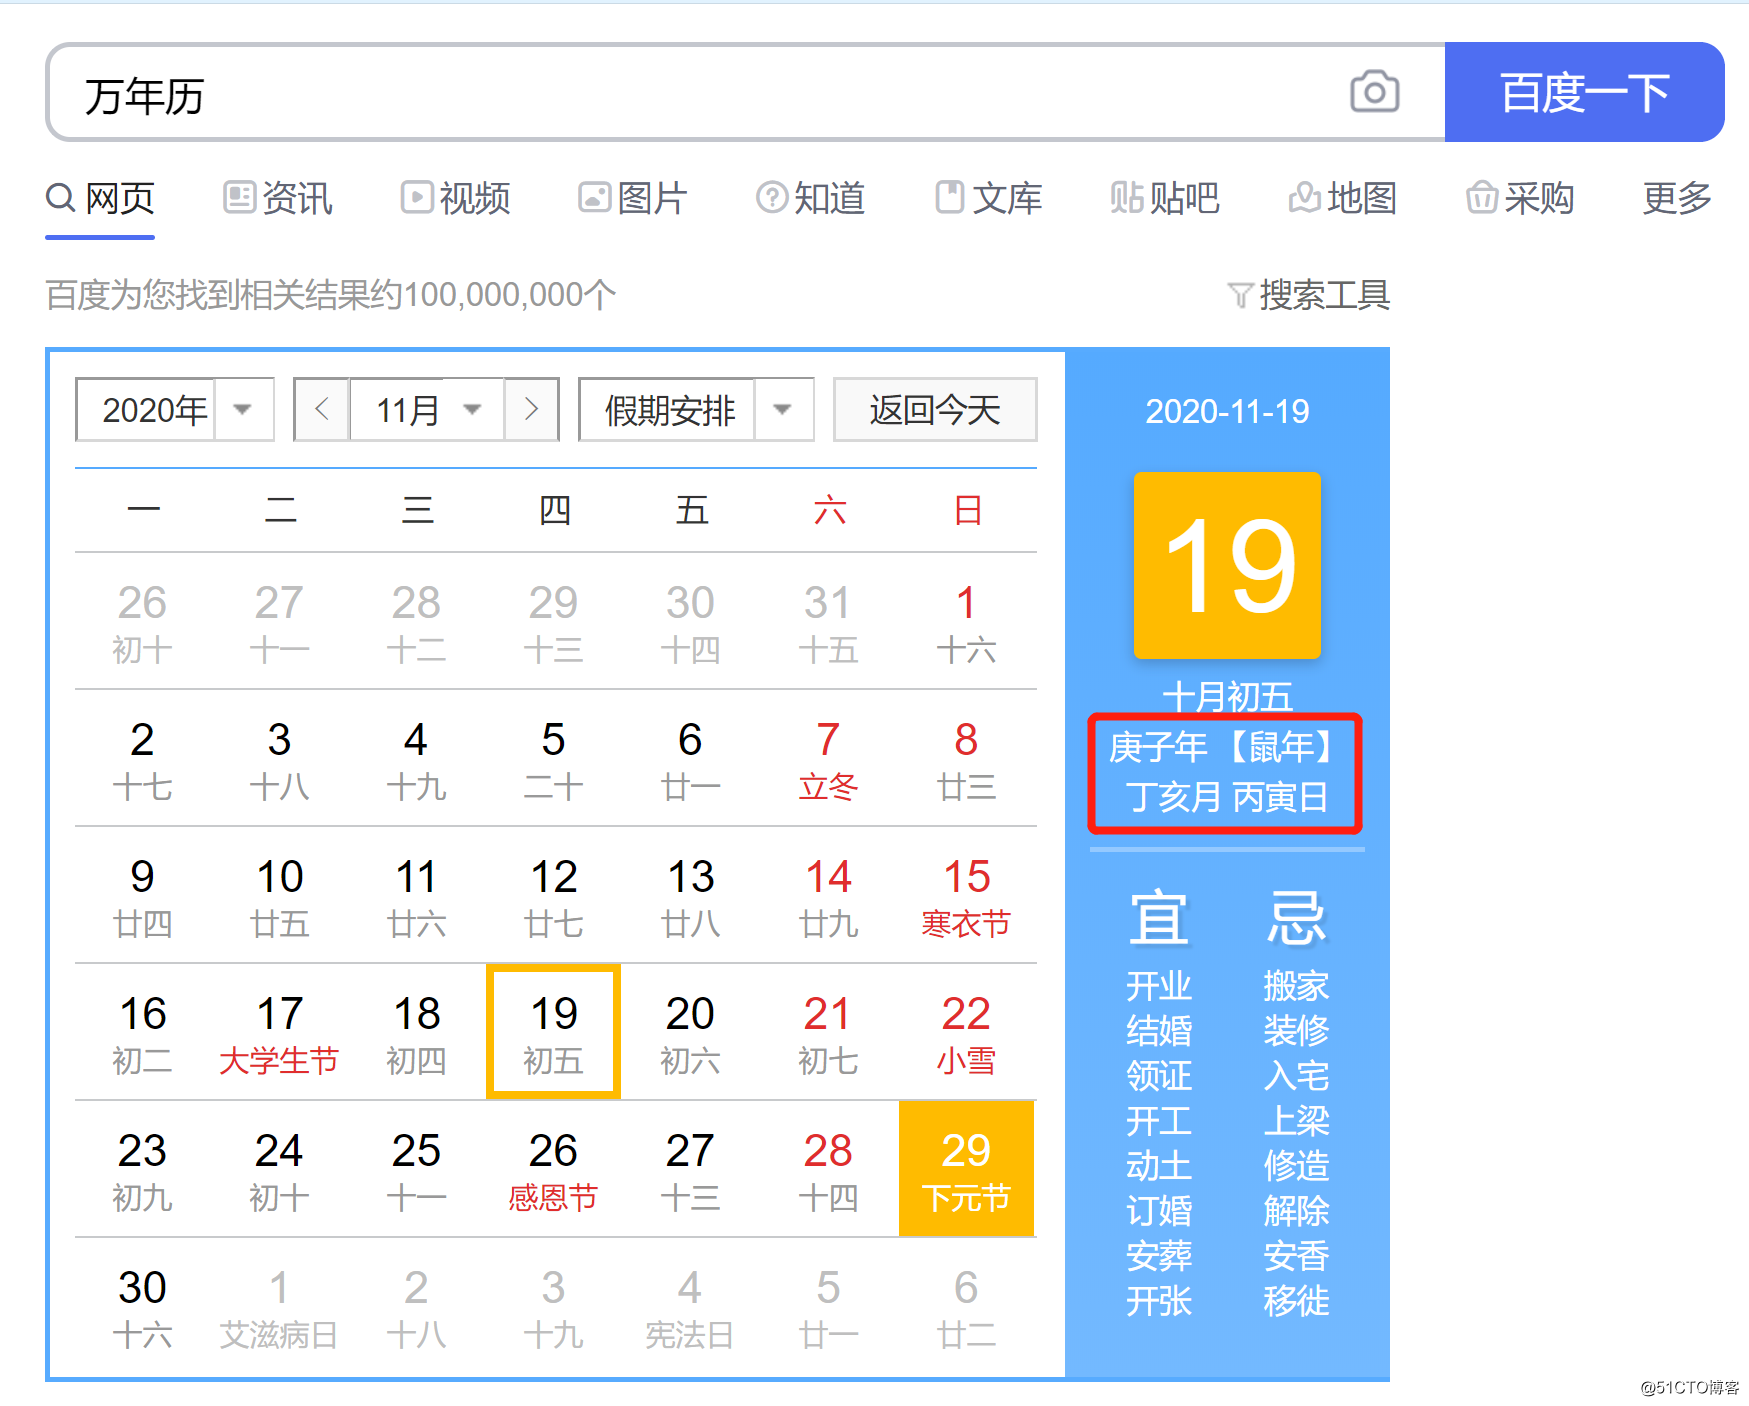1749x1406 pixels.
Task: Select November 22 小雪 date
Action: [x=966, y=1033]
